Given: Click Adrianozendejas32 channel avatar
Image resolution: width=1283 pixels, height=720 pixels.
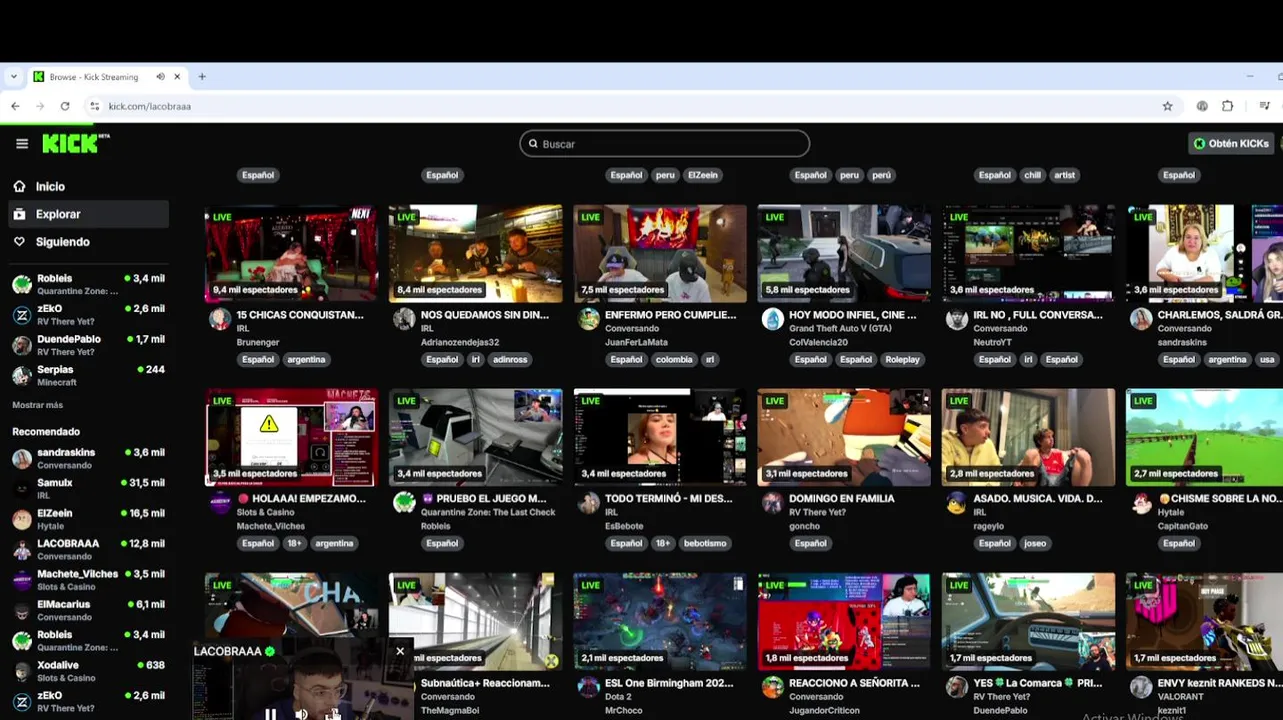Looking at the screenshot, I should tap(404, 319).
